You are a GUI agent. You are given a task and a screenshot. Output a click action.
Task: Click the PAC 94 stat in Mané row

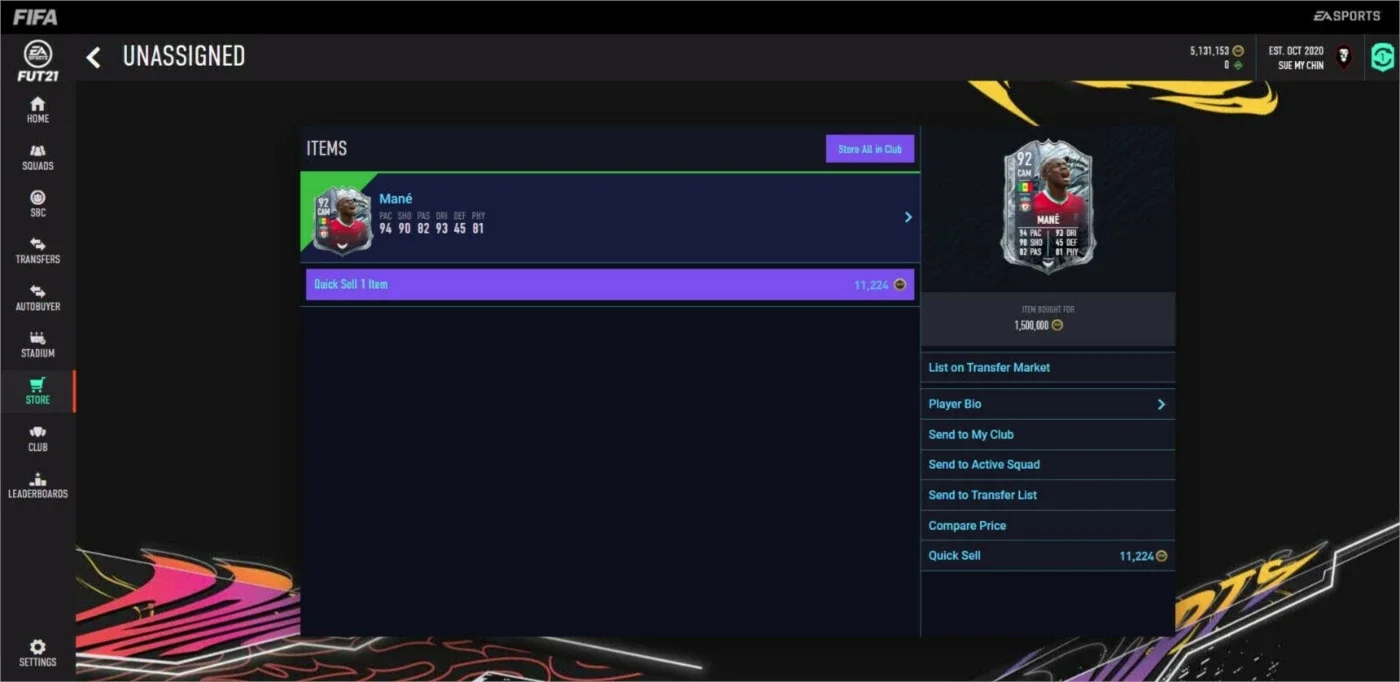click(x=386, y=223)
